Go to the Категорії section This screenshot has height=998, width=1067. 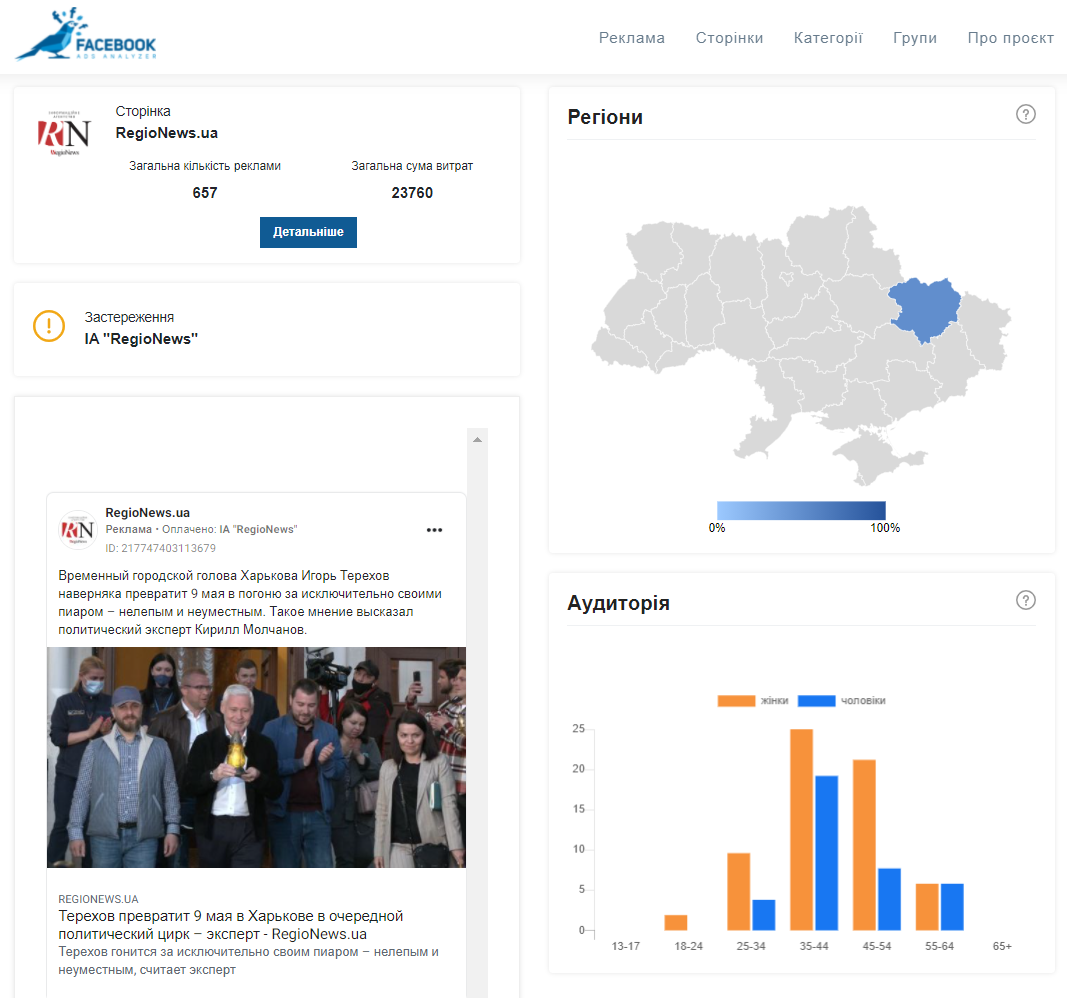pos(828,38)
